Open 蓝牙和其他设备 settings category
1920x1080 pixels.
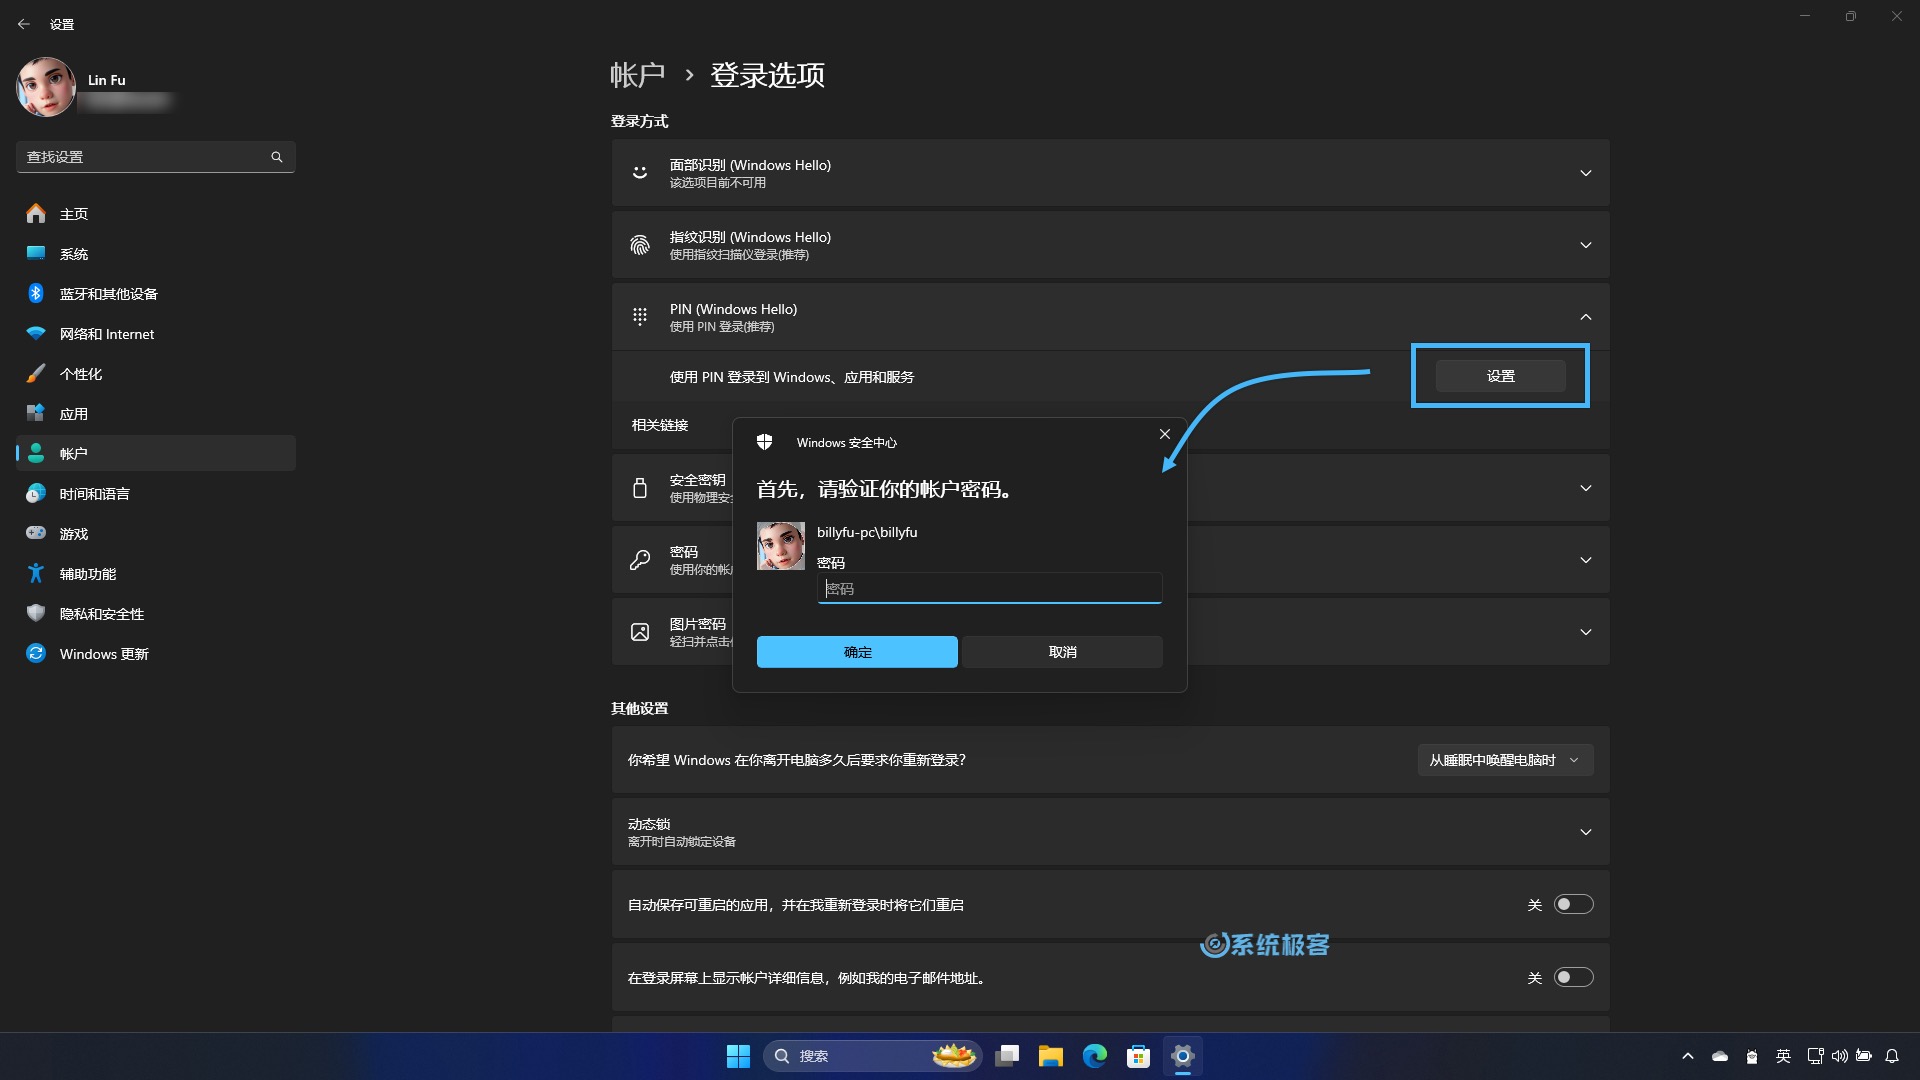point(155,294)
